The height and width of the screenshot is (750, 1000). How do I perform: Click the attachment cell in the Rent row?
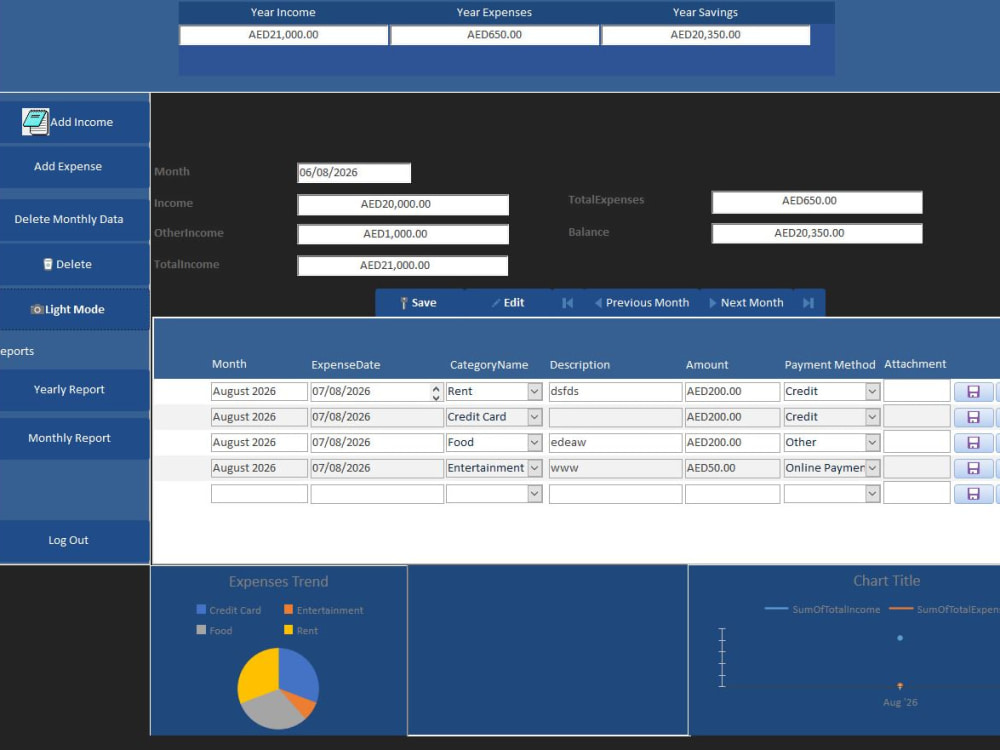pos(916,392)
